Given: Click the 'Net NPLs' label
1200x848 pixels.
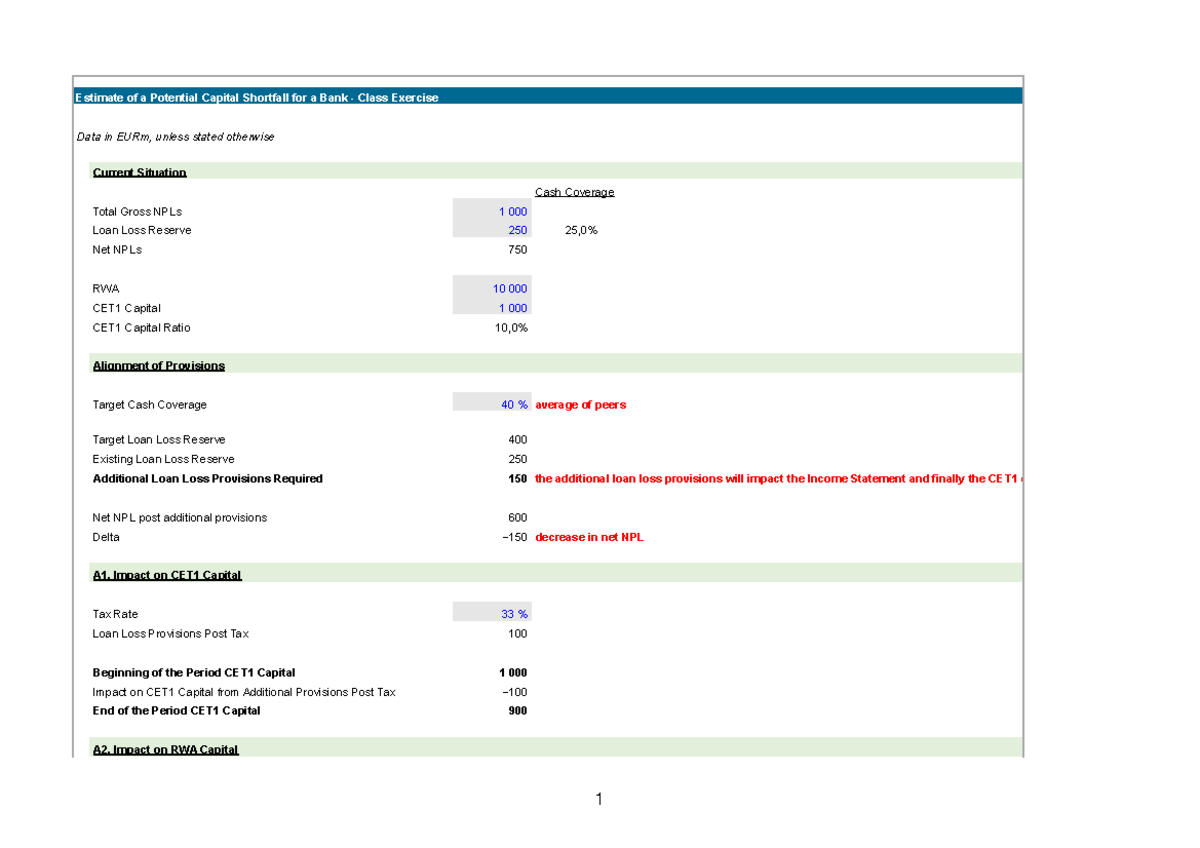Looking at the screenshot, I should click(118, 250).
